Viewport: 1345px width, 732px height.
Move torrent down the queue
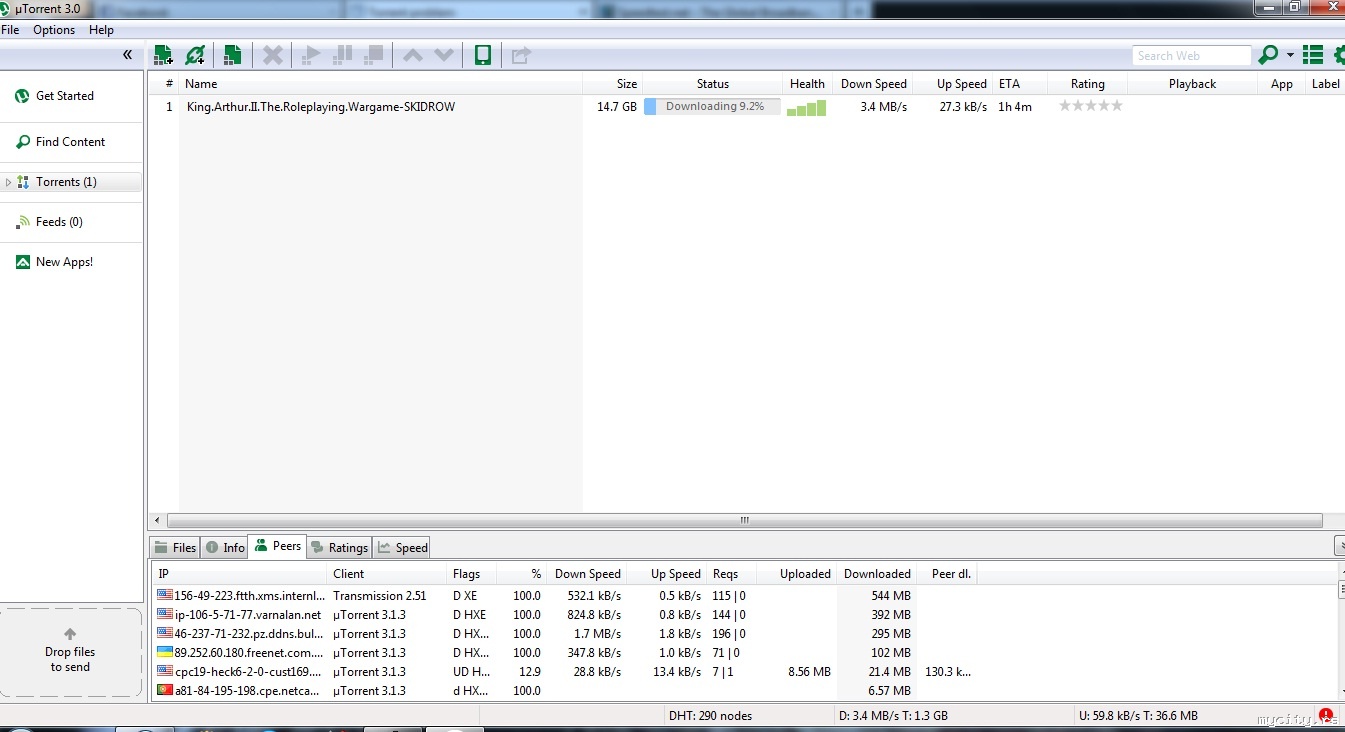444,55
